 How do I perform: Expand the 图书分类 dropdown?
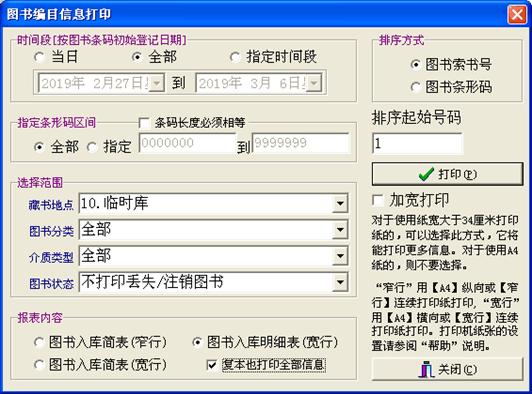point(340,230)
